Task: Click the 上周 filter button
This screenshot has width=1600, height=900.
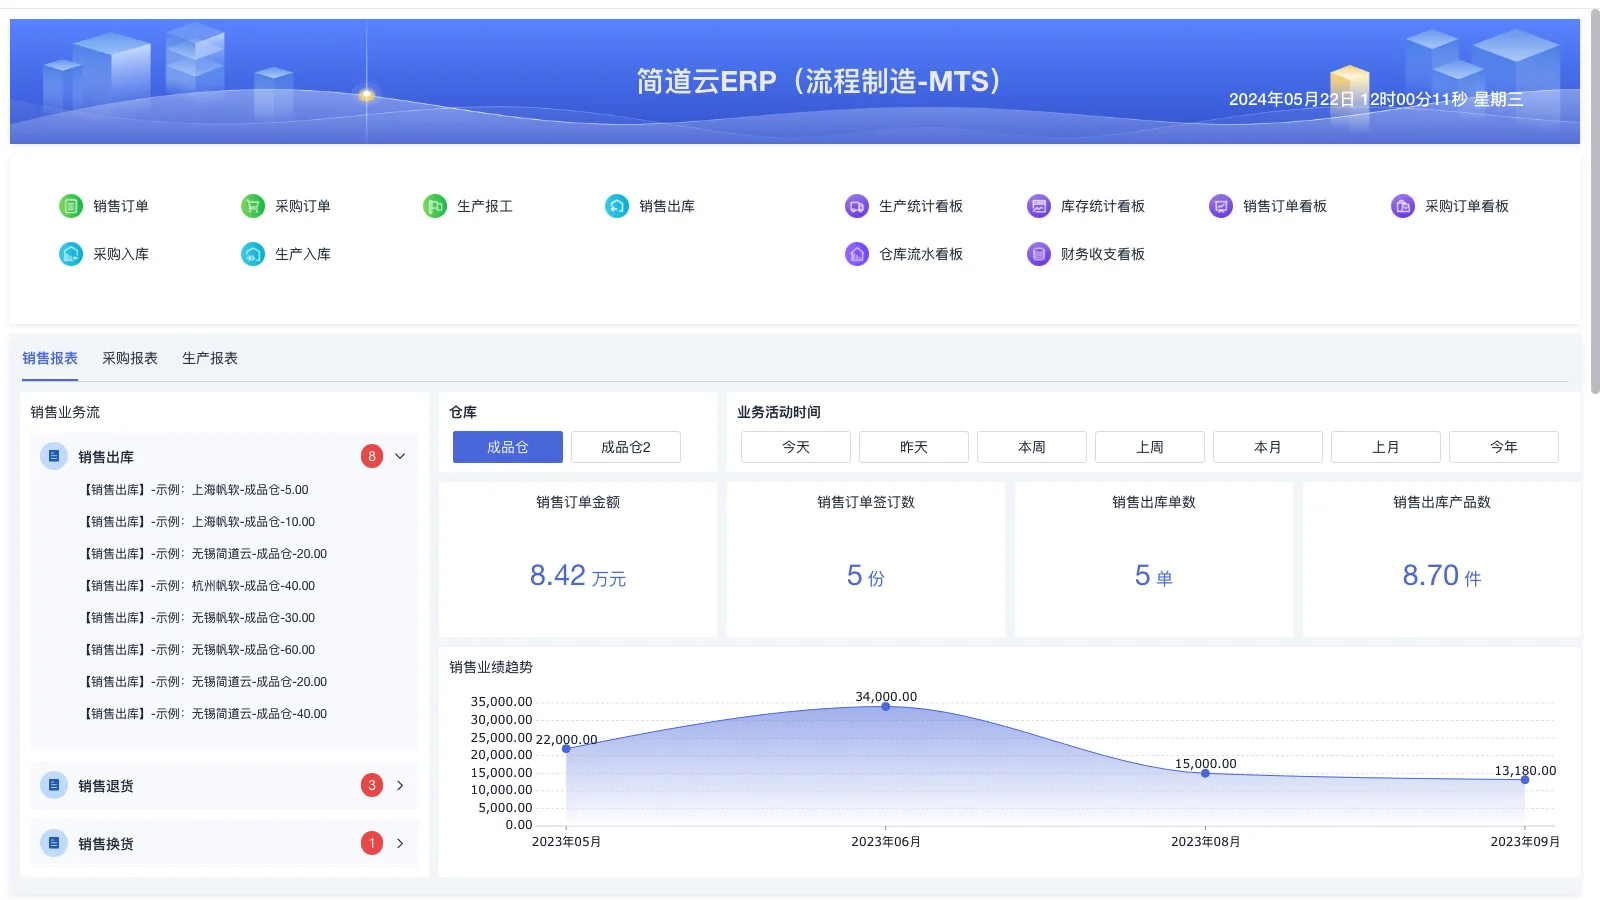Action: tap(1149, 447)
